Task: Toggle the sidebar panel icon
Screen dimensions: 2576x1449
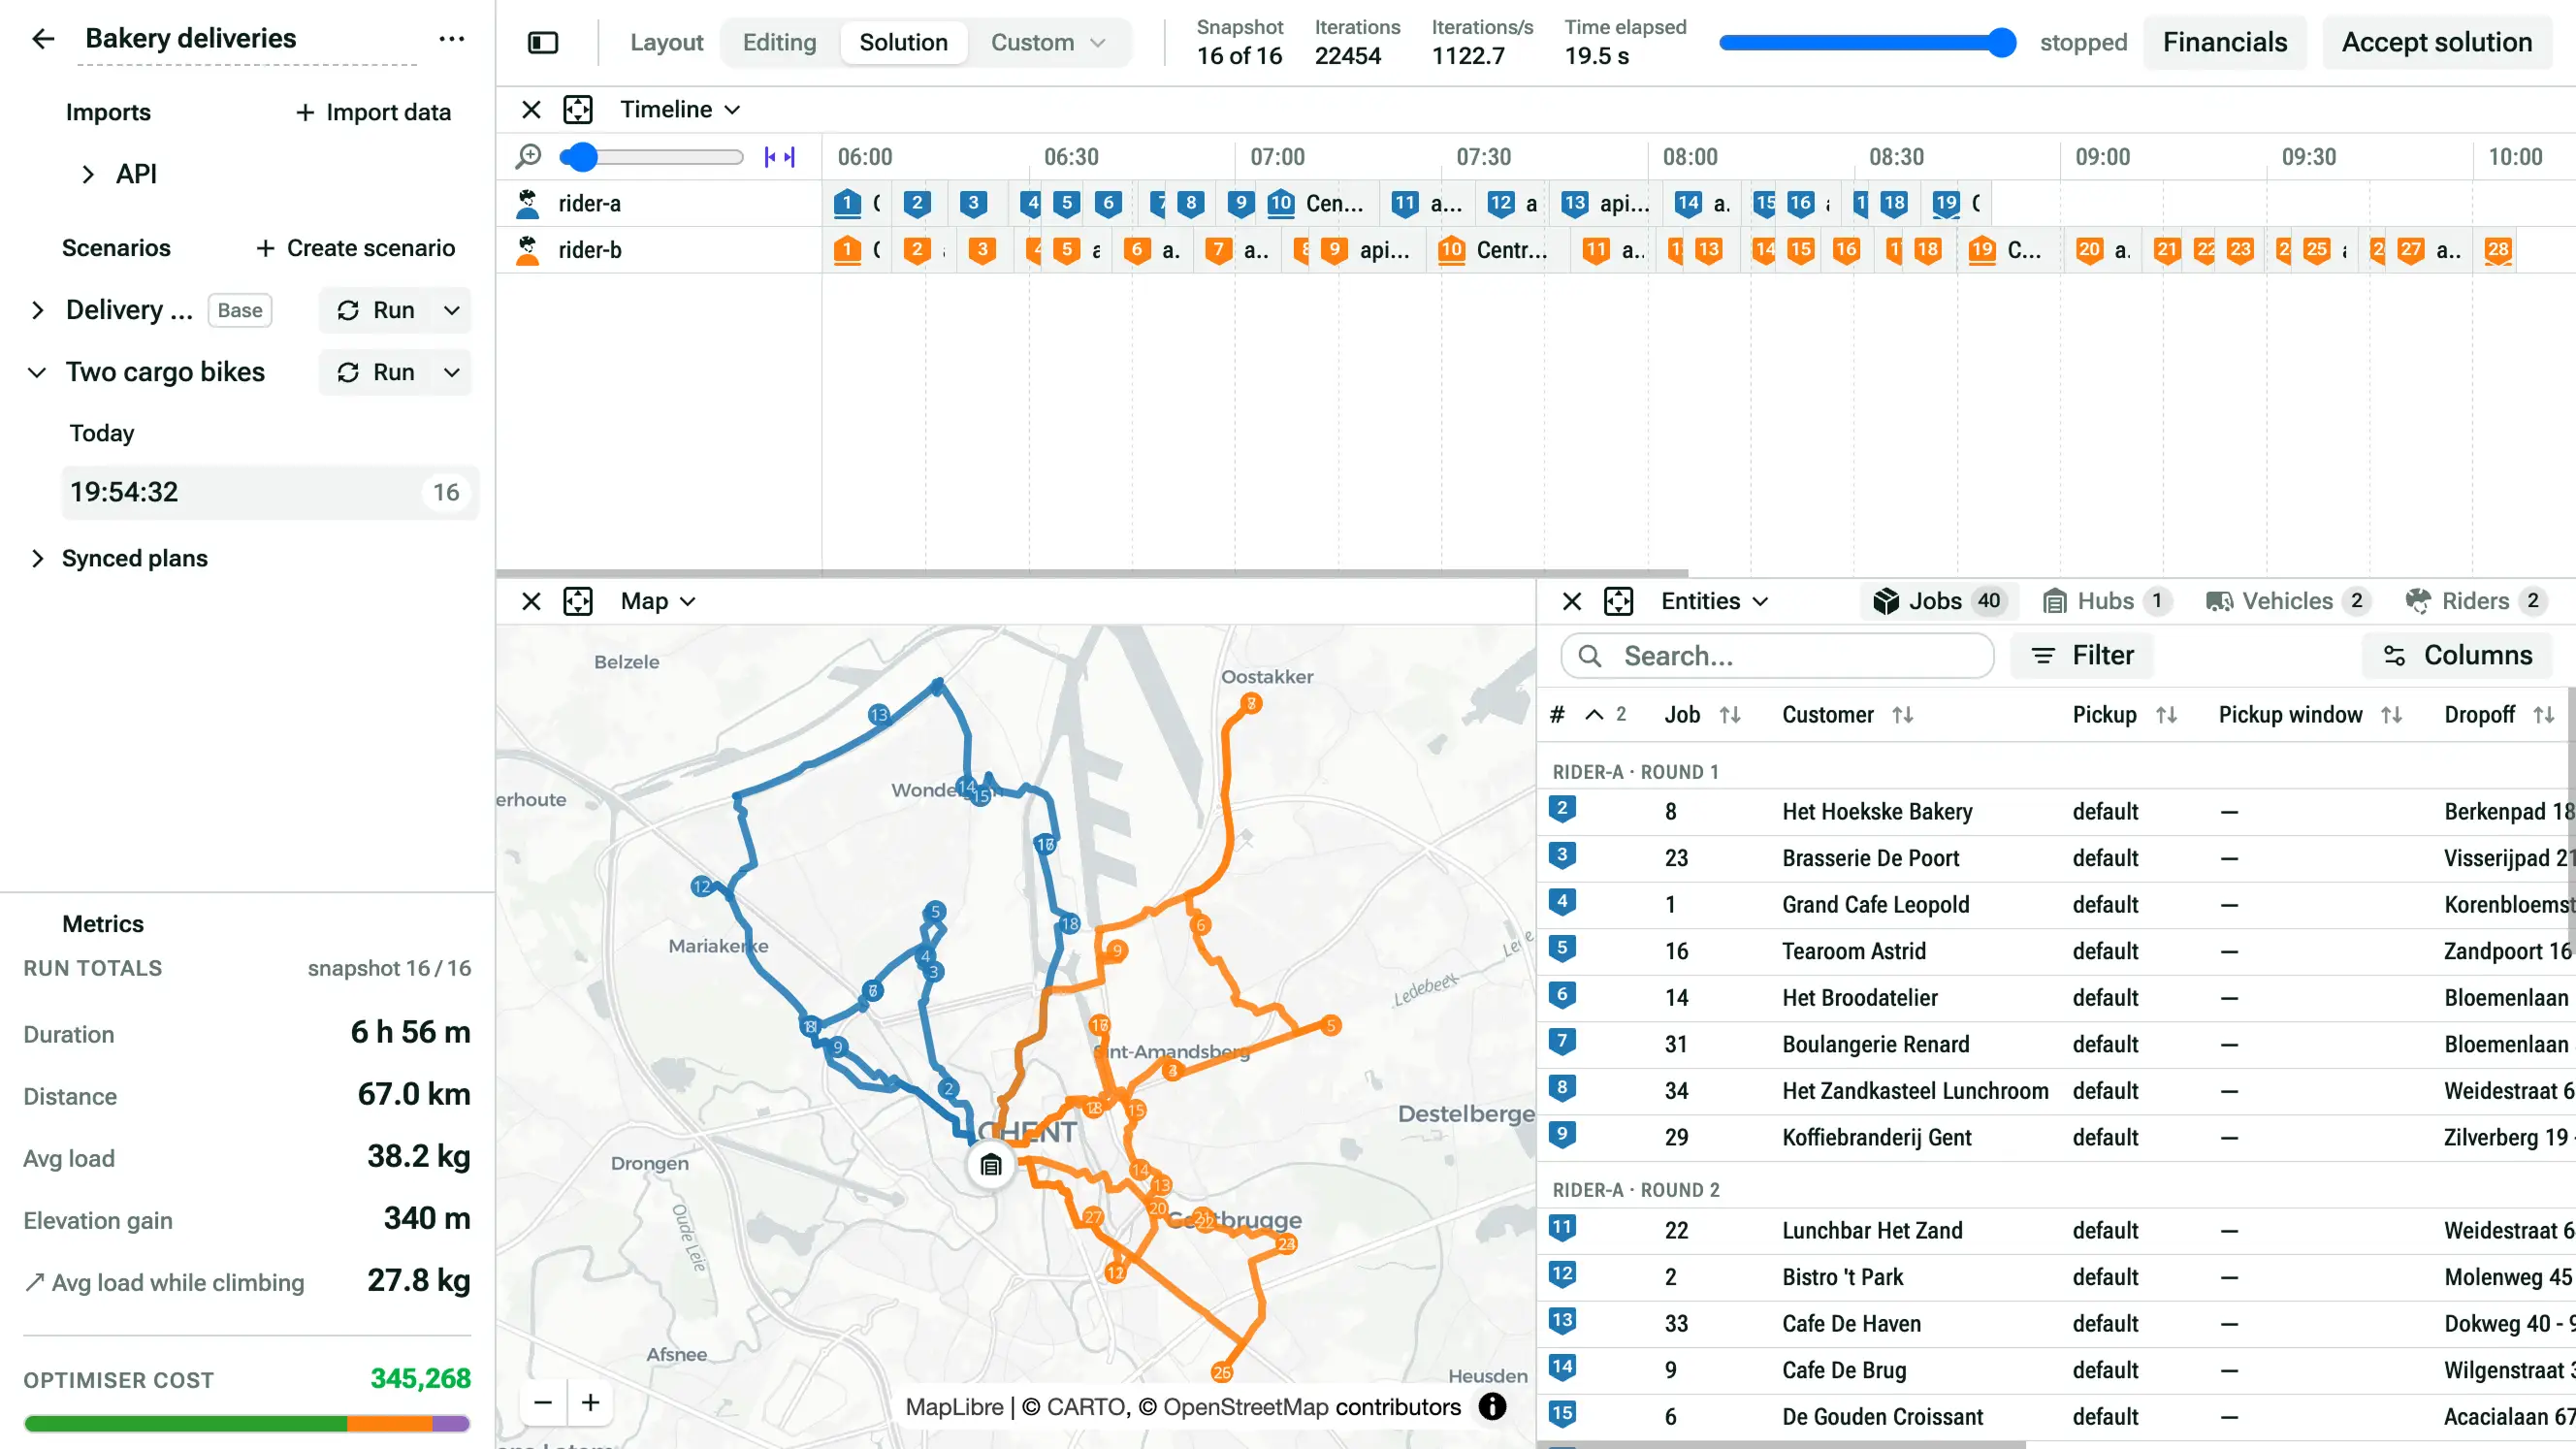Action: click(543, 42)
